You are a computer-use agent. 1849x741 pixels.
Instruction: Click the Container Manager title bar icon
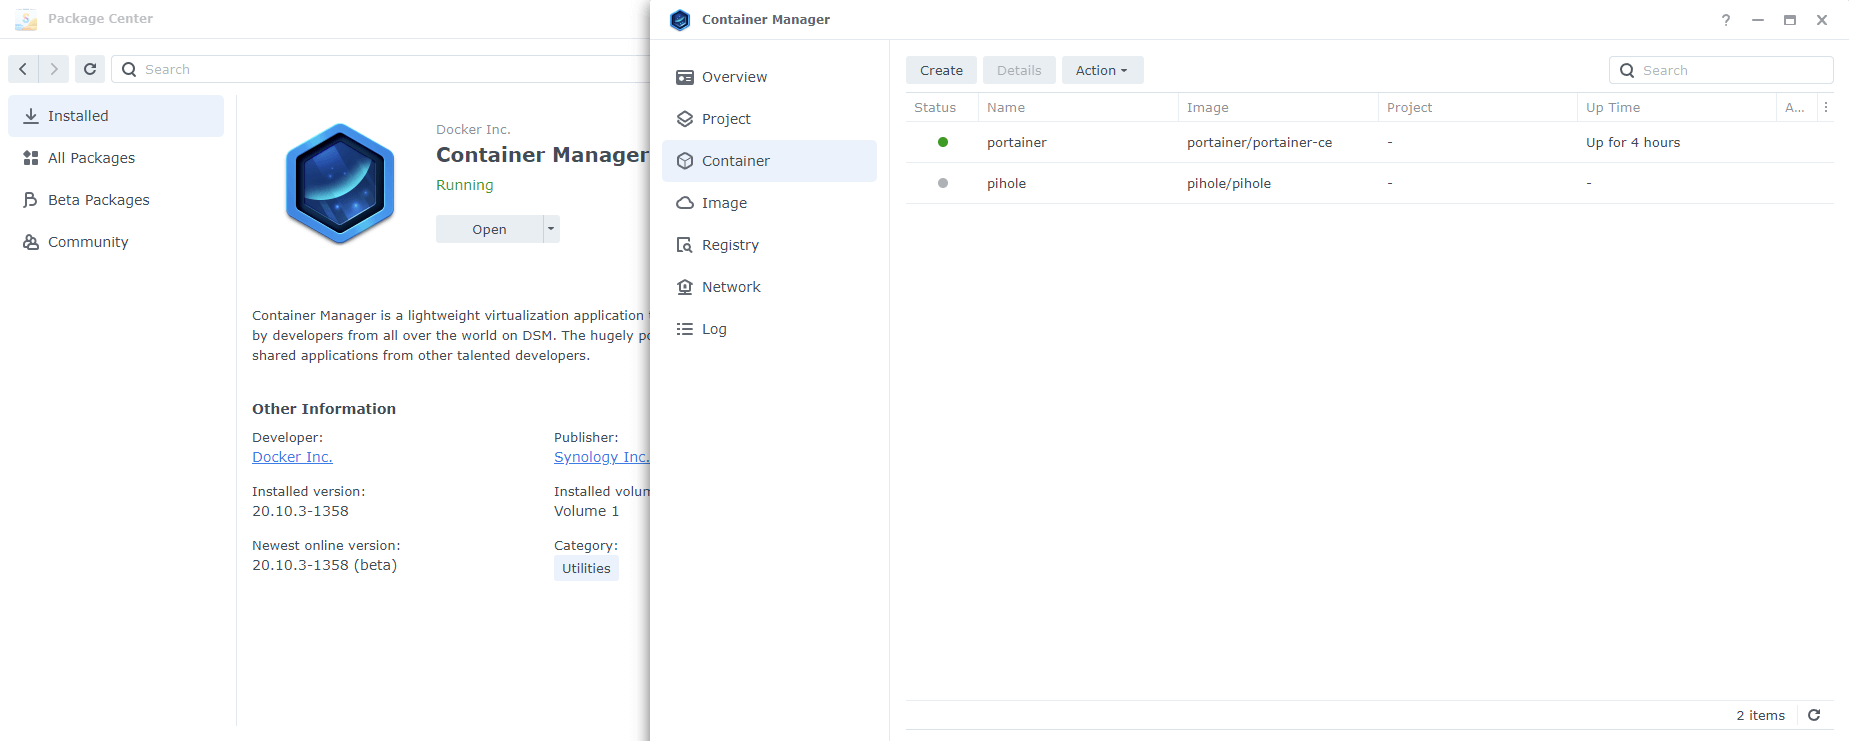[680, 20]
